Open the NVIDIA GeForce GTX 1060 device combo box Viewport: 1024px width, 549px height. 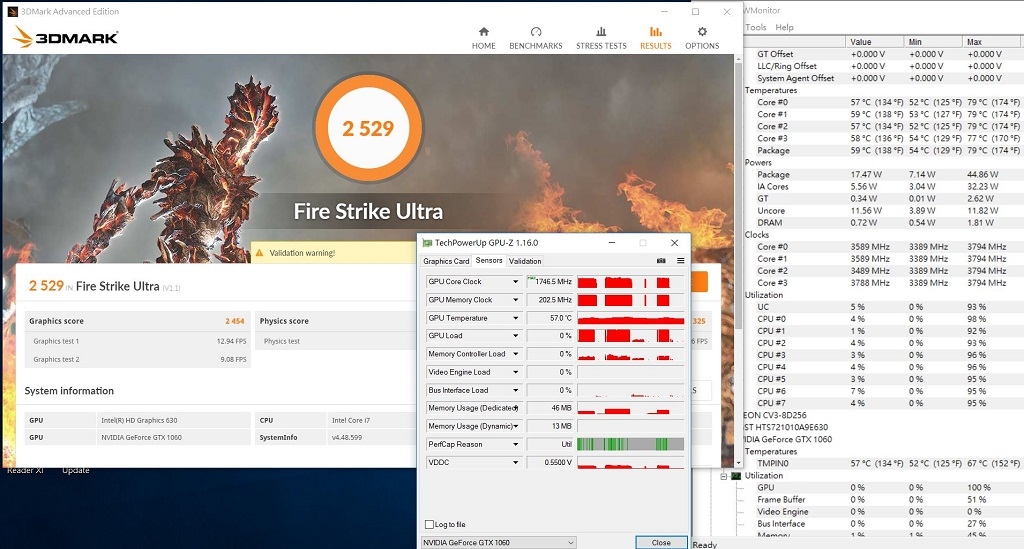[x=498, y=542]
